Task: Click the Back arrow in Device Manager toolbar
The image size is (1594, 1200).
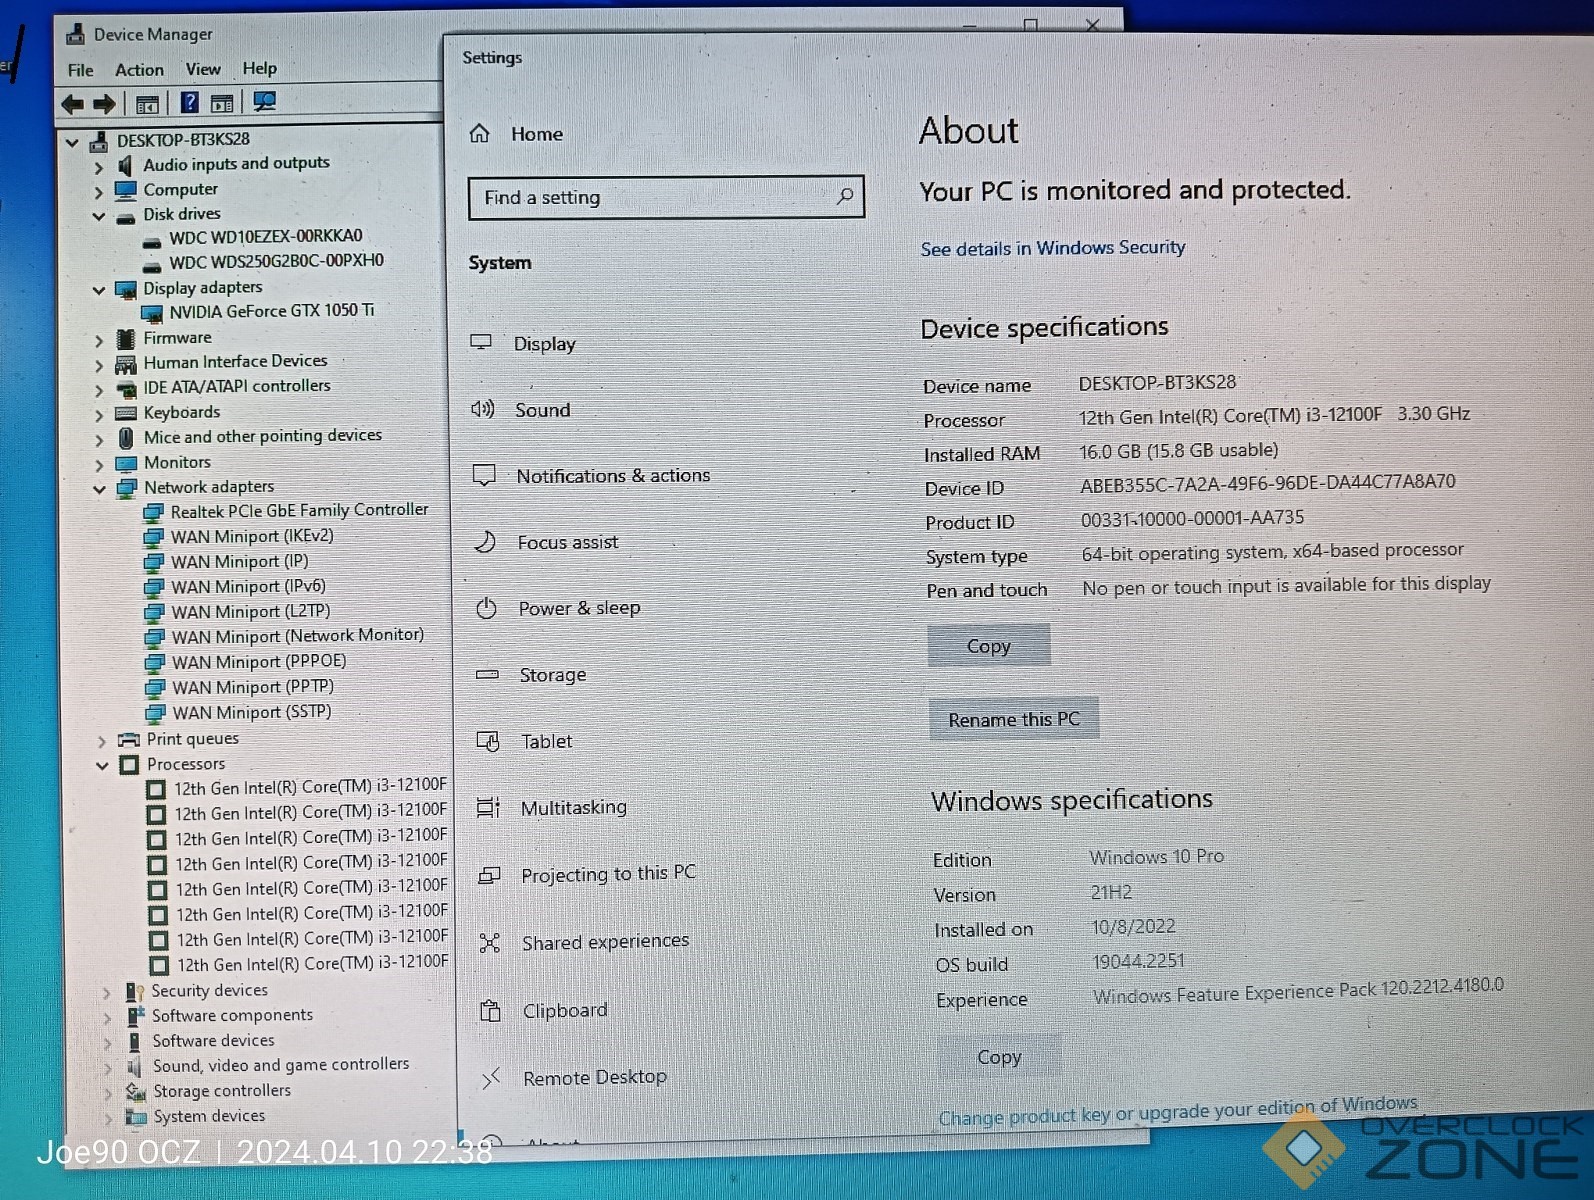Action: (72, 104)
